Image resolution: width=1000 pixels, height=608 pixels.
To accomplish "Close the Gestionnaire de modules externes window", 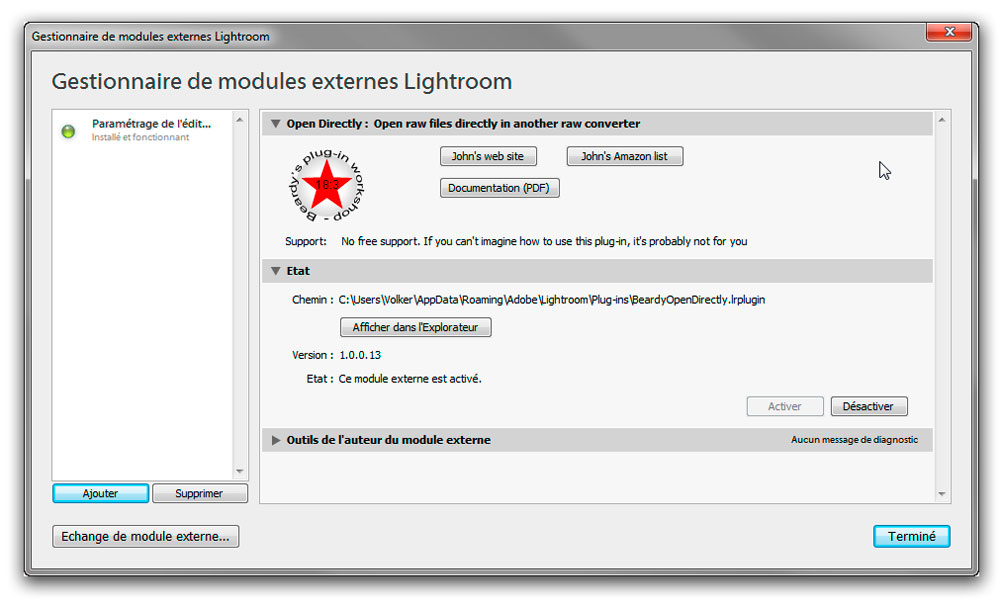I will click(x=949, y=32).
